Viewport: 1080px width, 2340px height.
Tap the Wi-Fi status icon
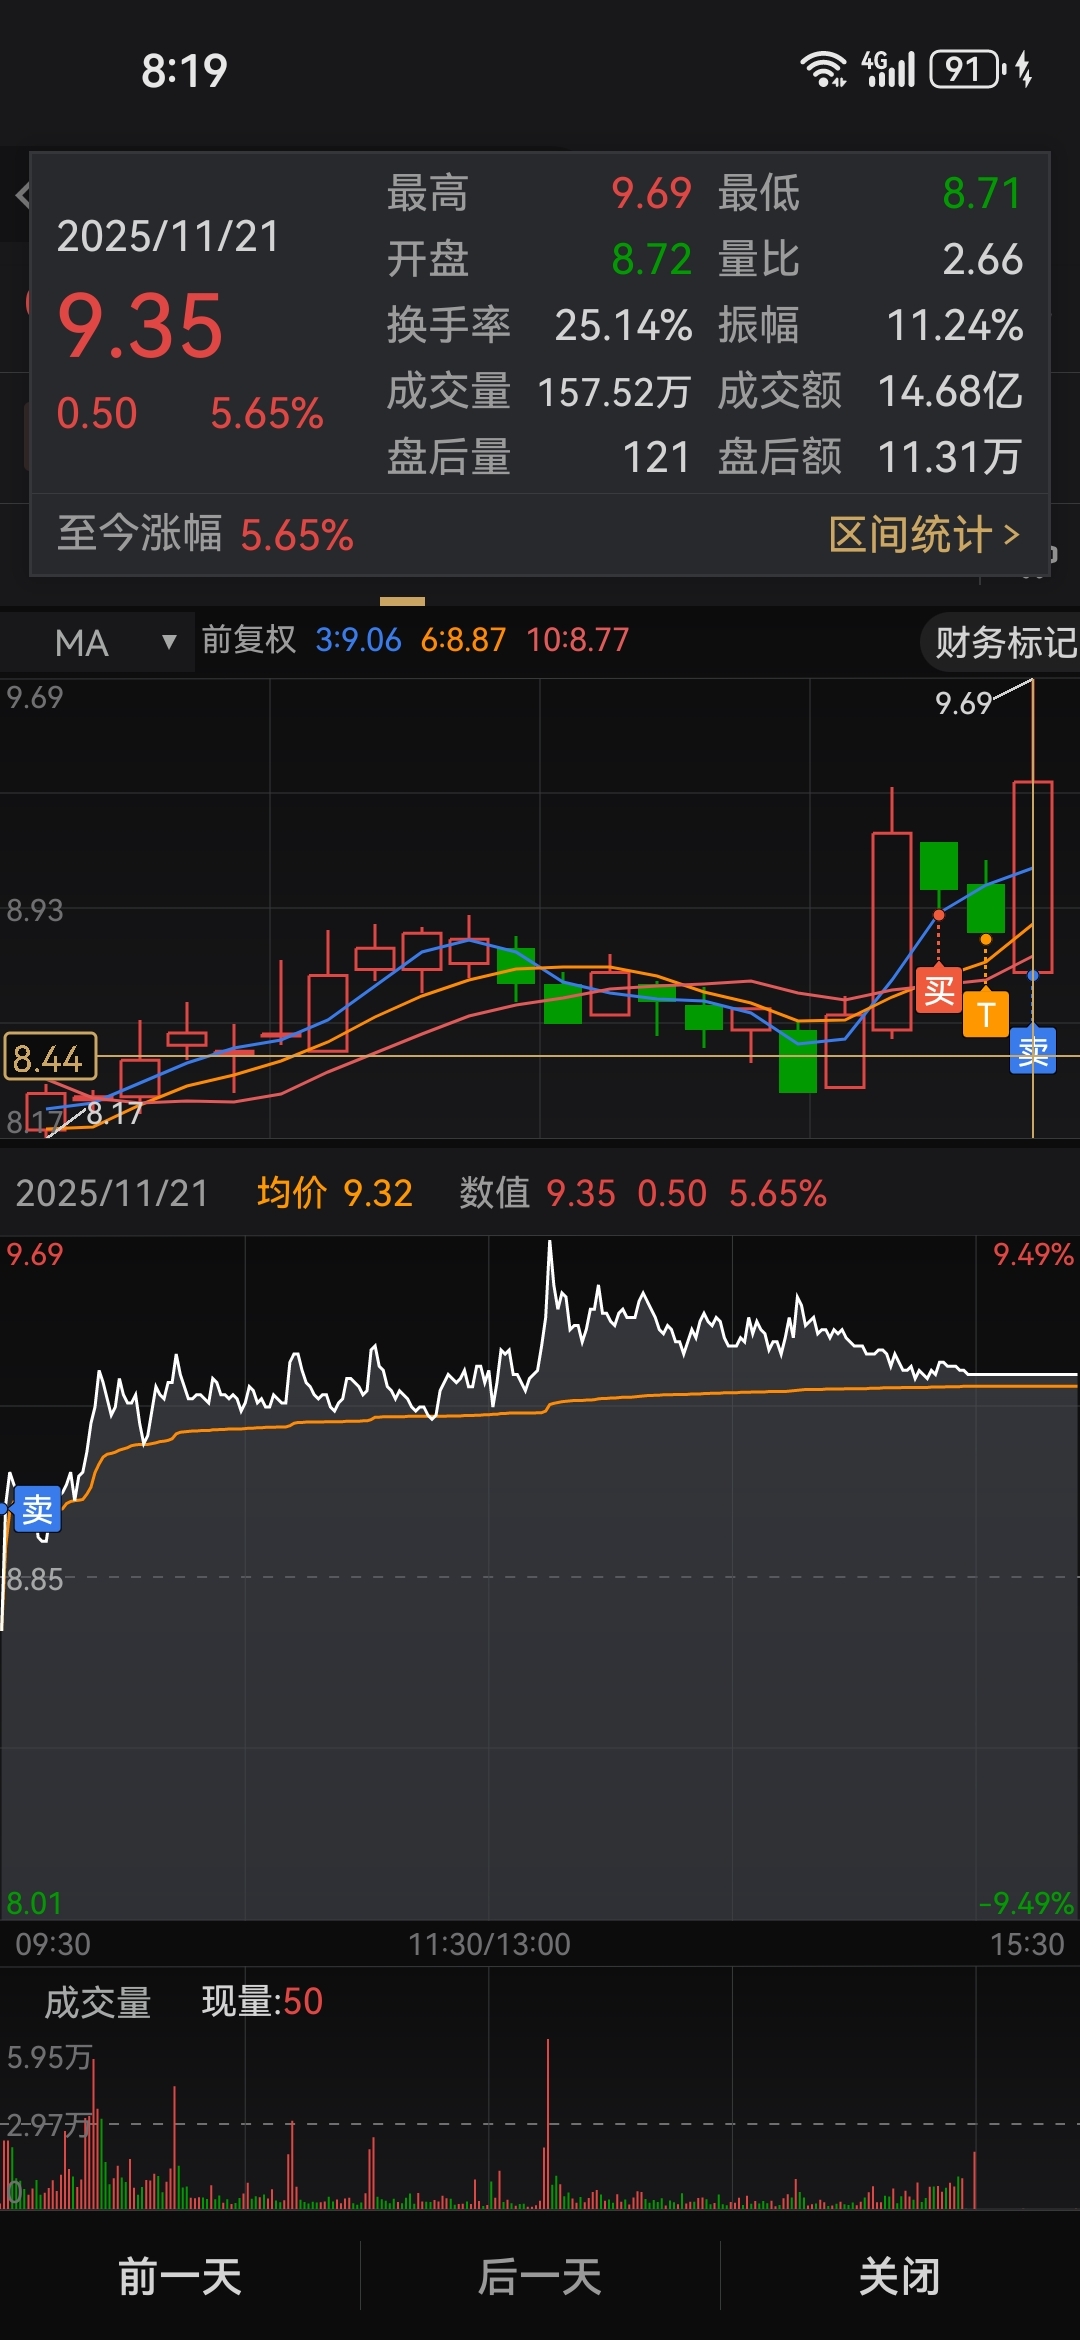point(822,69)
